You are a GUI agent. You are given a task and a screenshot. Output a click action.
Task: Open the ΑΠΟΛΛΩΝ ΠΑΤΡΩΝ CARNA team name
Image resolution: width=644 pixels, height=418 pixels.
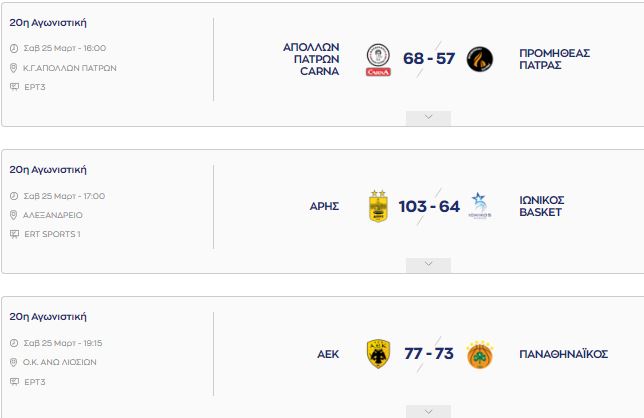311,59
